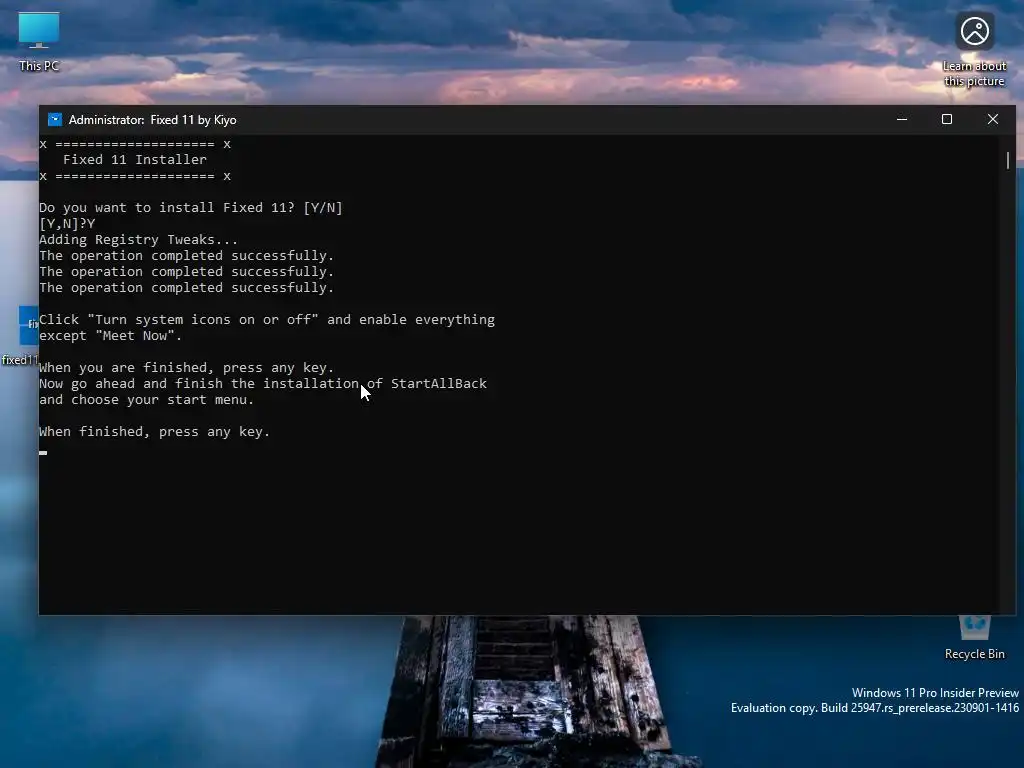
Task: Click the console window's vertical scrollbar thumb
Action: (1008, 160)
